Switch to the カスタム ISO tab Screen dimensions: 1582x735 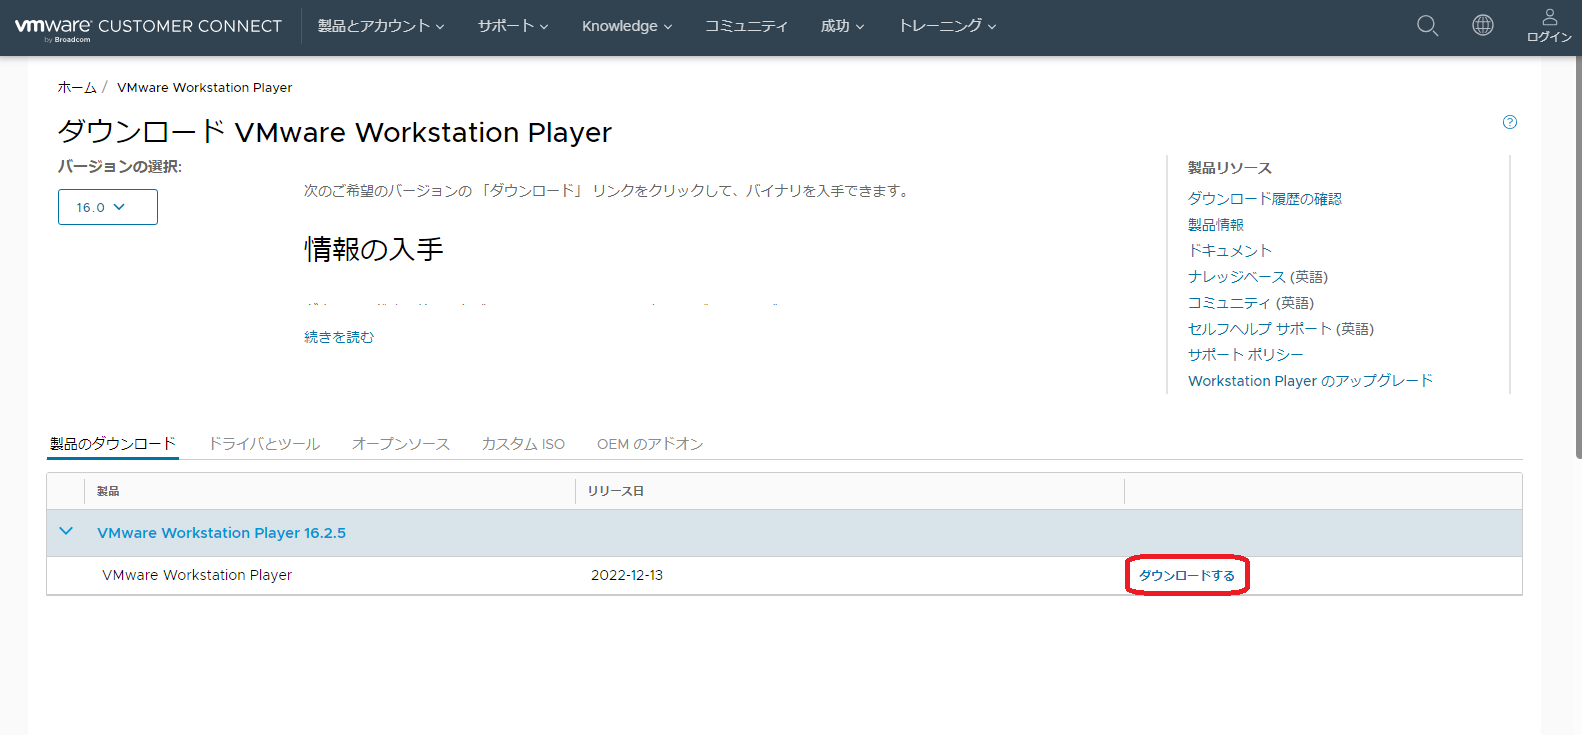coord(523,444)
